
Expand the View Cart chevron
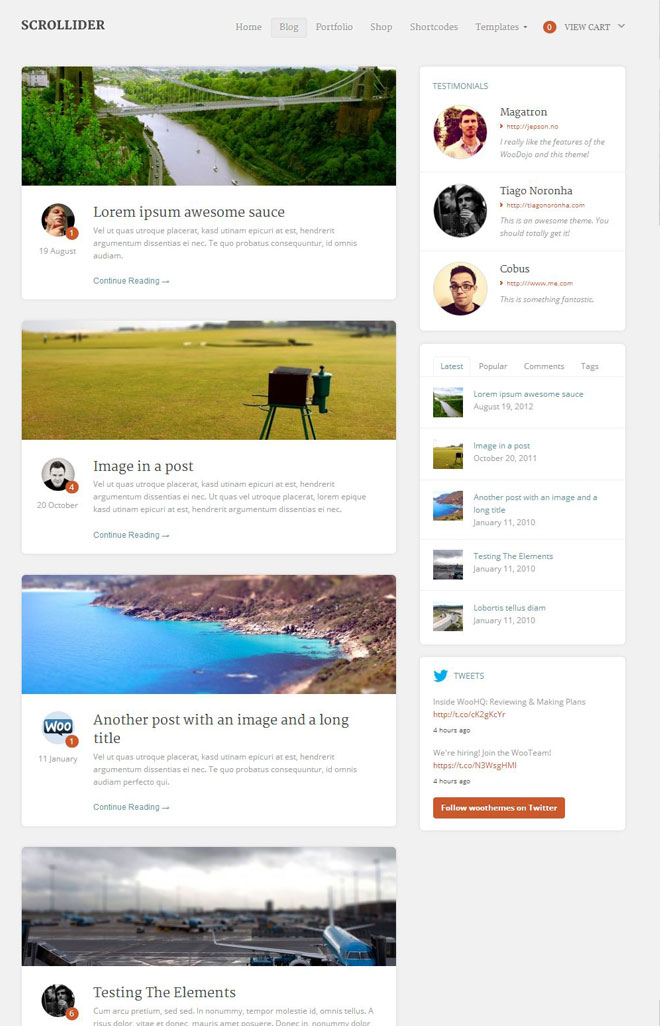621,26
